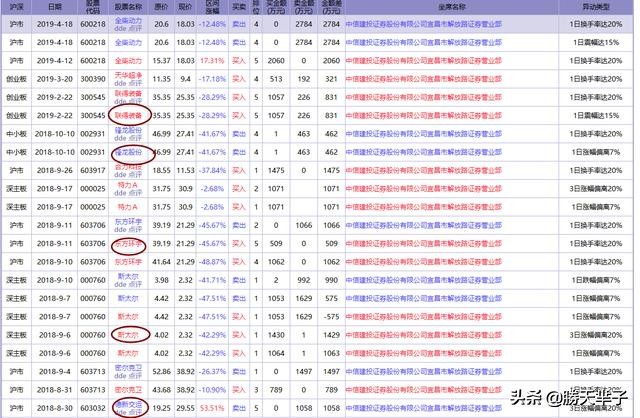Click the -17.18% change value

pyautogui.click(x=212, y=79)
